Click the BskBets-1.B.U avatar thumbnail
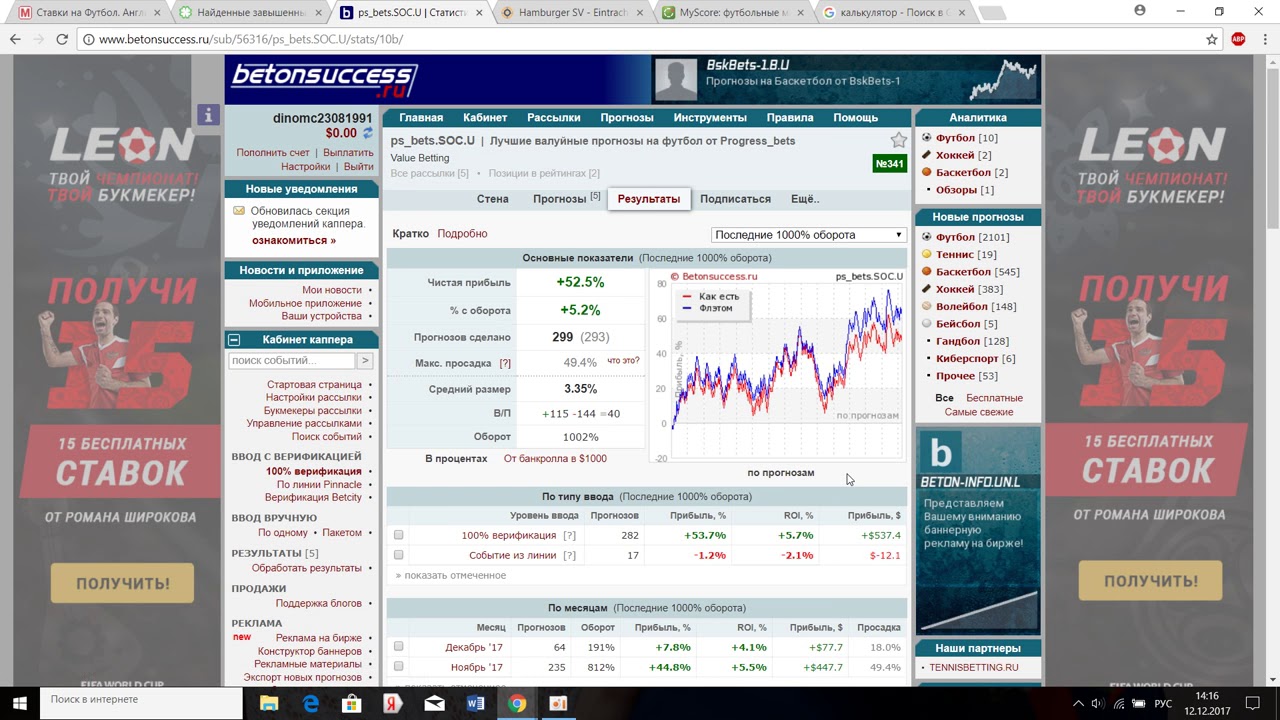1280x720 pixels. coord(676,80)
